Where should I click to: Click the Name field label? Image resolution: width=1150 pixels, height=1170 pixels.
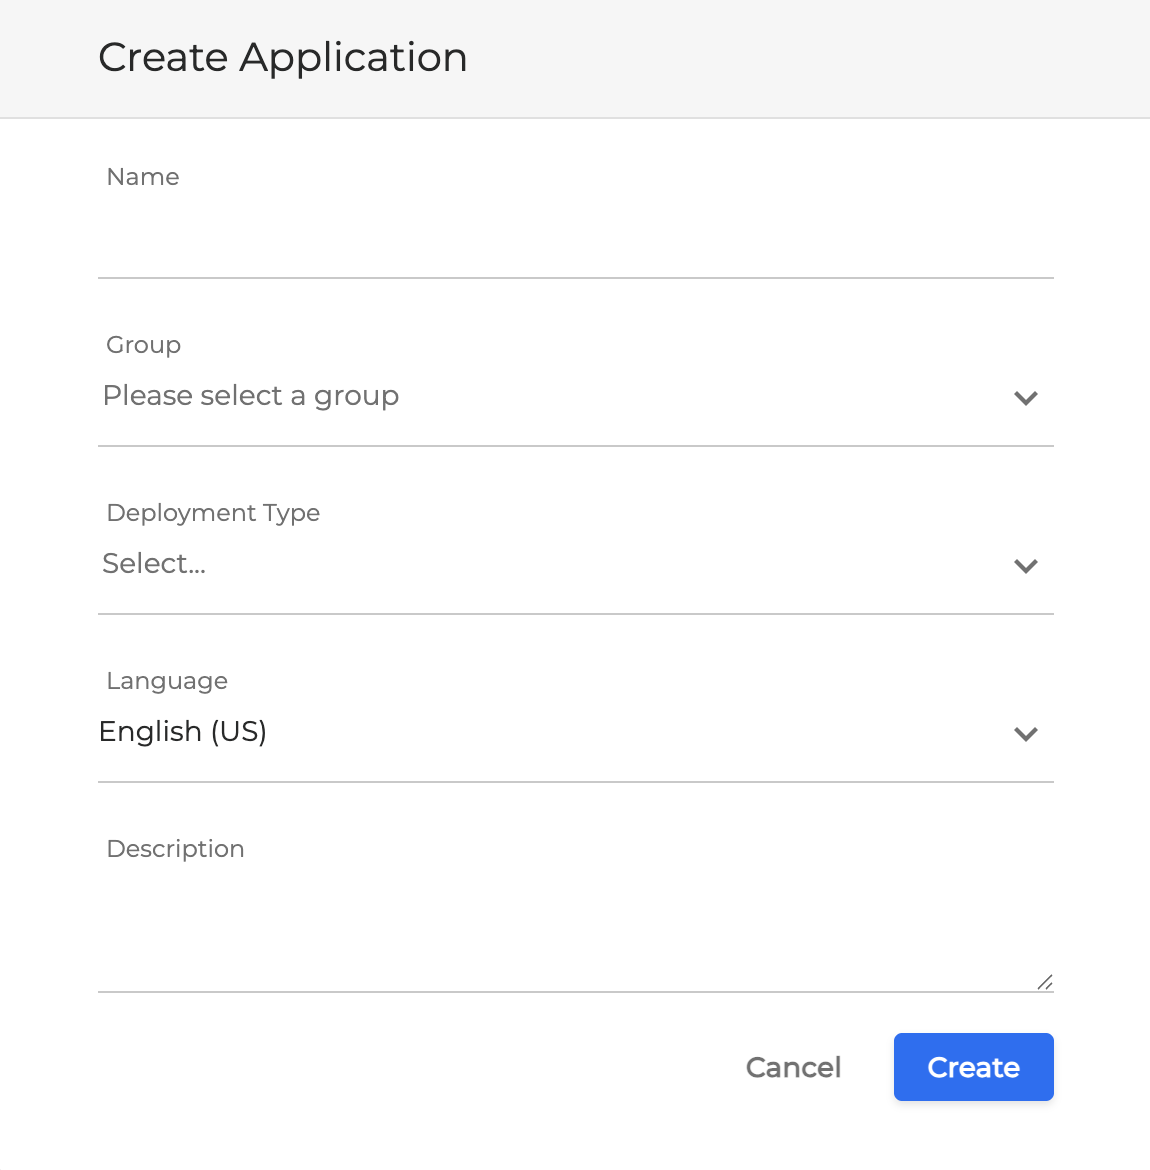pos(143,177)
